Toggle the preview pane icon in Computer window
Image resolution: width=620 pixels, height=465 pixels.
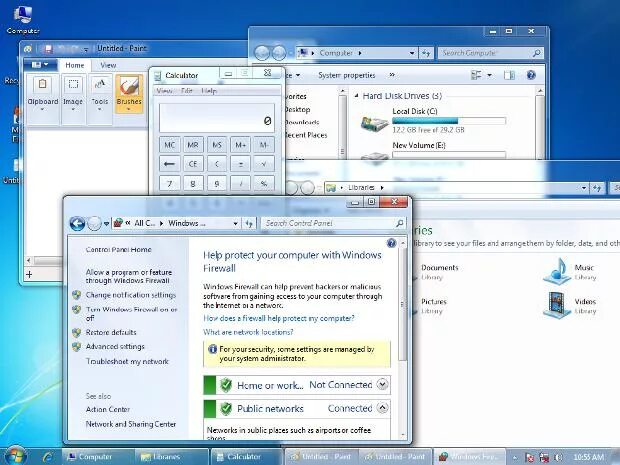509,75
